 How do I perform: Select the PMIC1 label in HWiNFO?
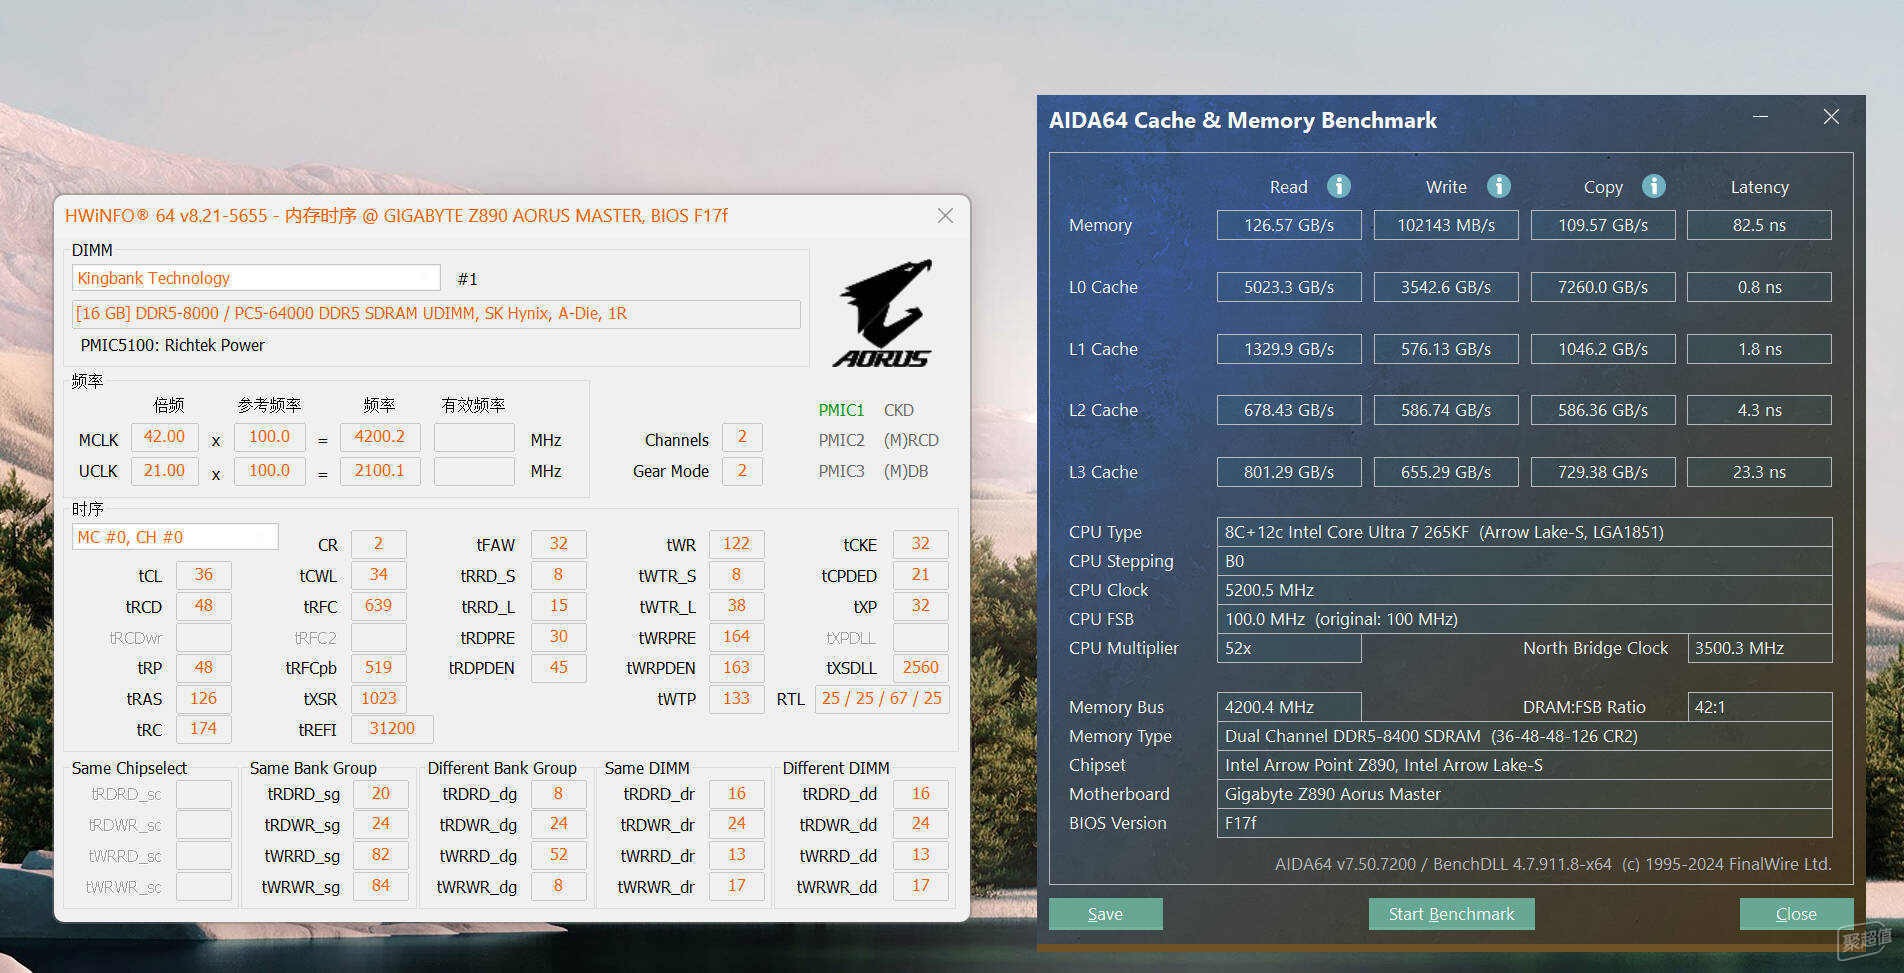click(841, 410)
